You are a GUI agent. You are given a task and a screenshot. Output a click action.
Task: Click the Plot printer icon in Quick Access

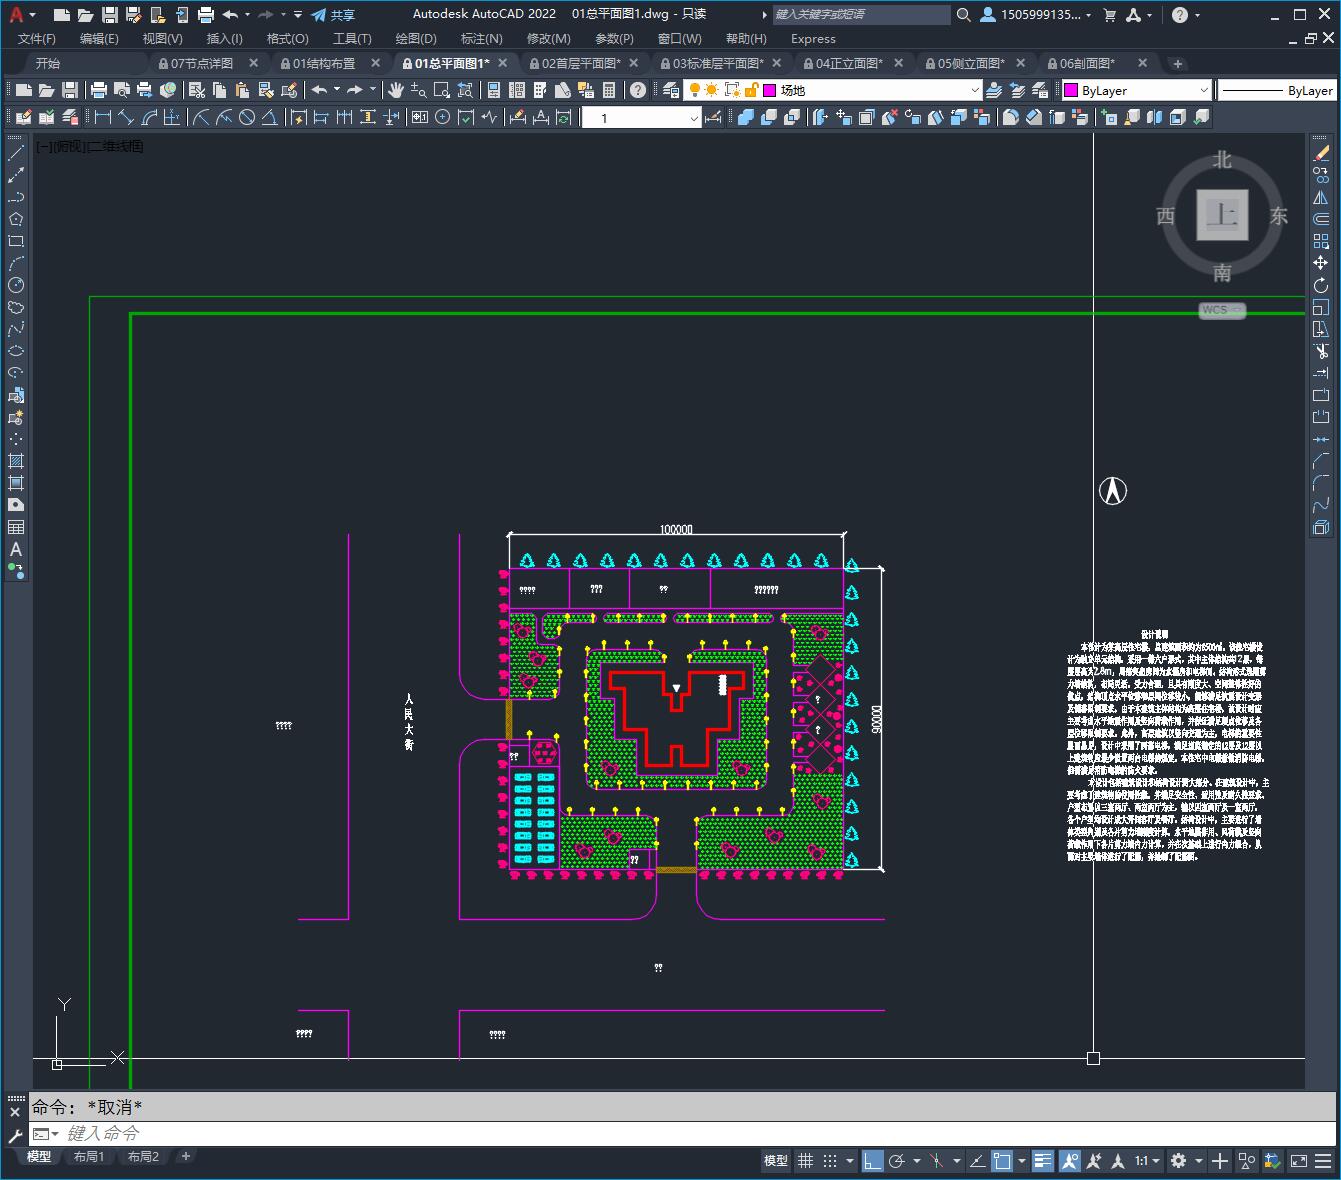(x=206, y=14)
